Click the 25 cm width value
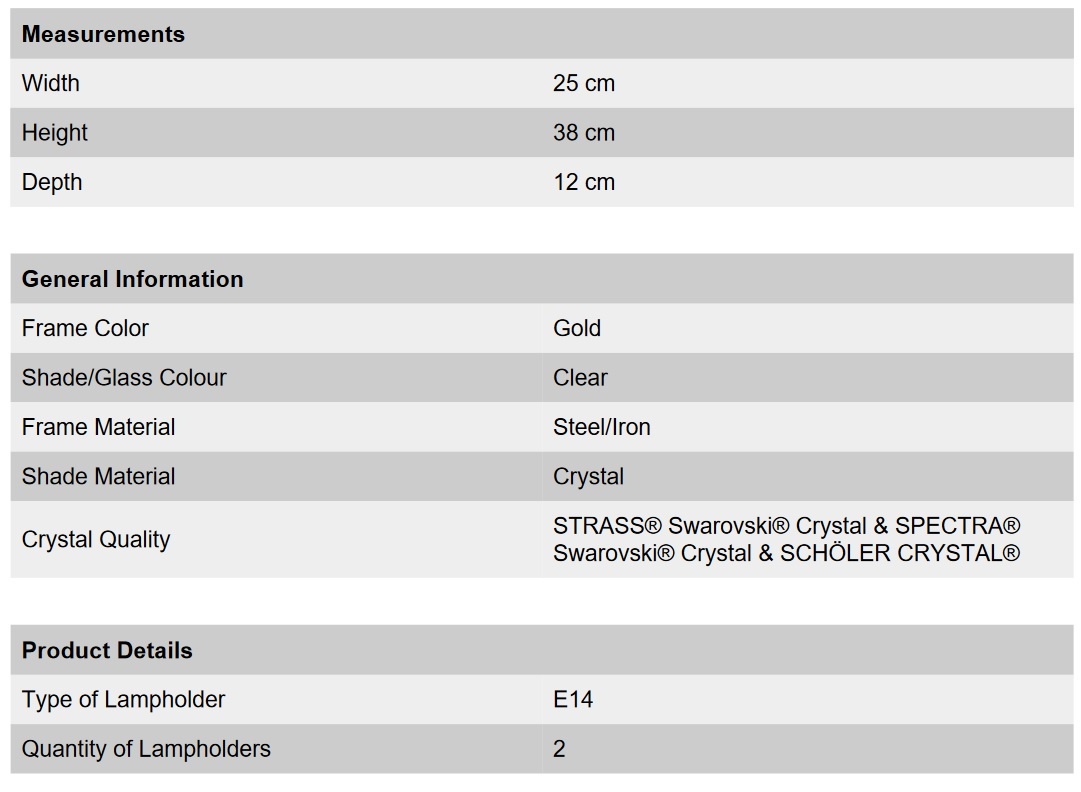Image resolution: width=1081 pixels, height=792 pixels. tap(583, 83)
